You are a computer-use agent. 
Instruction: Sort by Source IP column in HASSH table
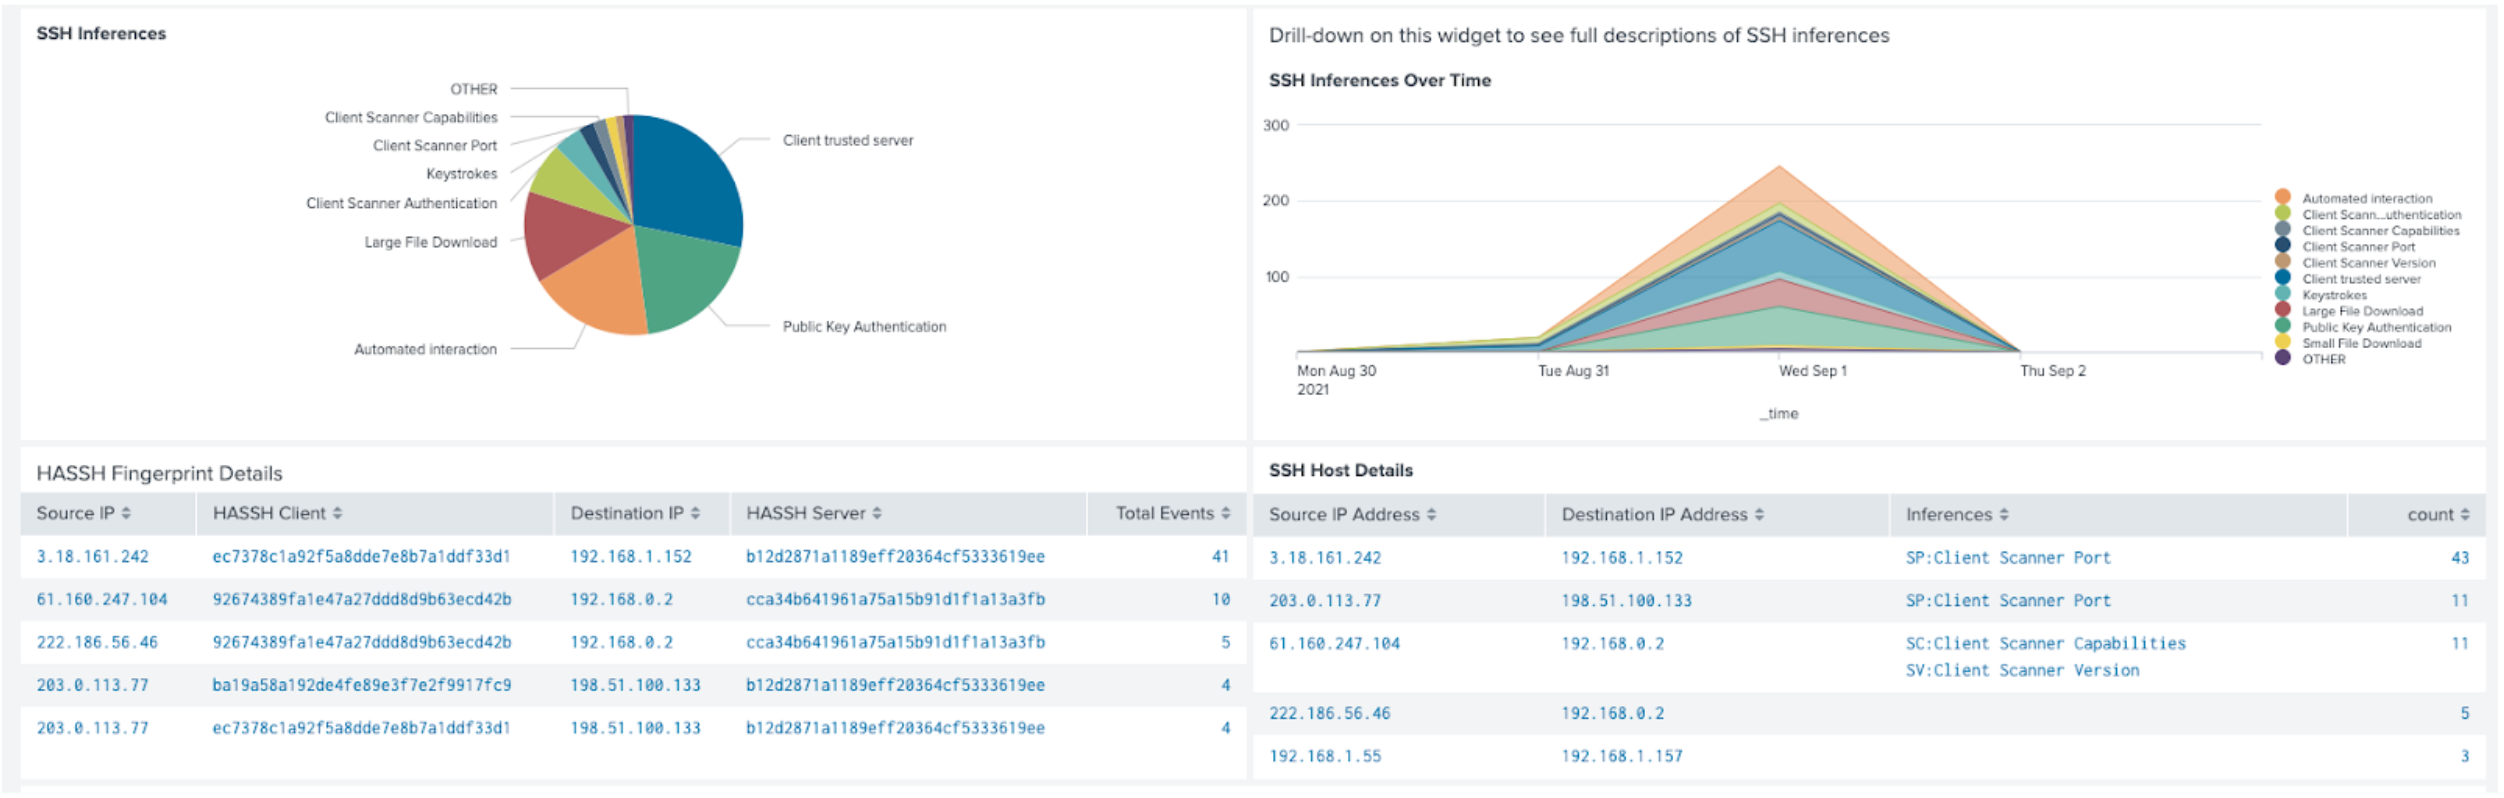(x=84, y=513)
